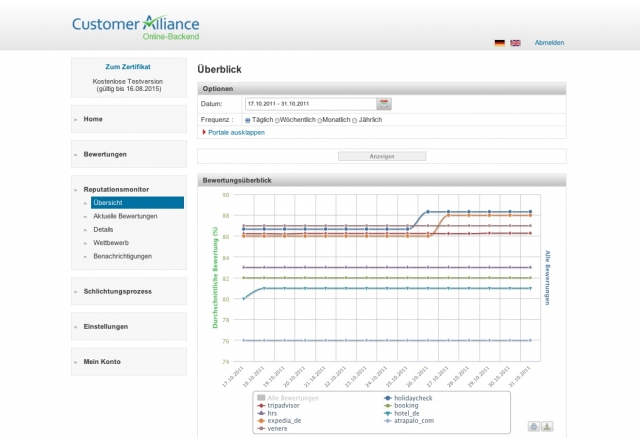Select the Jährlich frequency radio button

(354, 120)
